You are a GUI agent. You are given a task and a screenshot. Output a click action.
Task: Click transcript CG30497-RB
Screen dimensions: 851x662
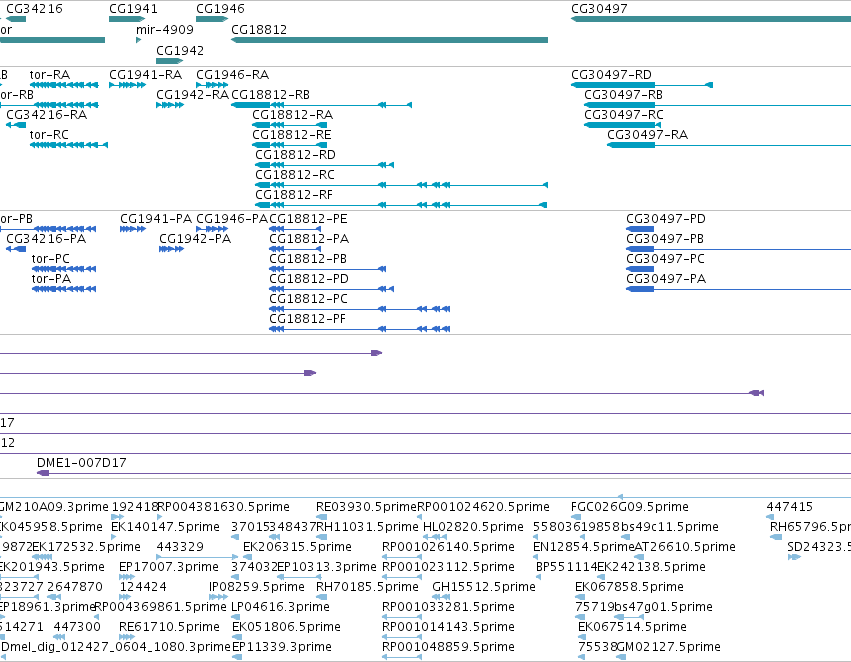tap(717, 105)
